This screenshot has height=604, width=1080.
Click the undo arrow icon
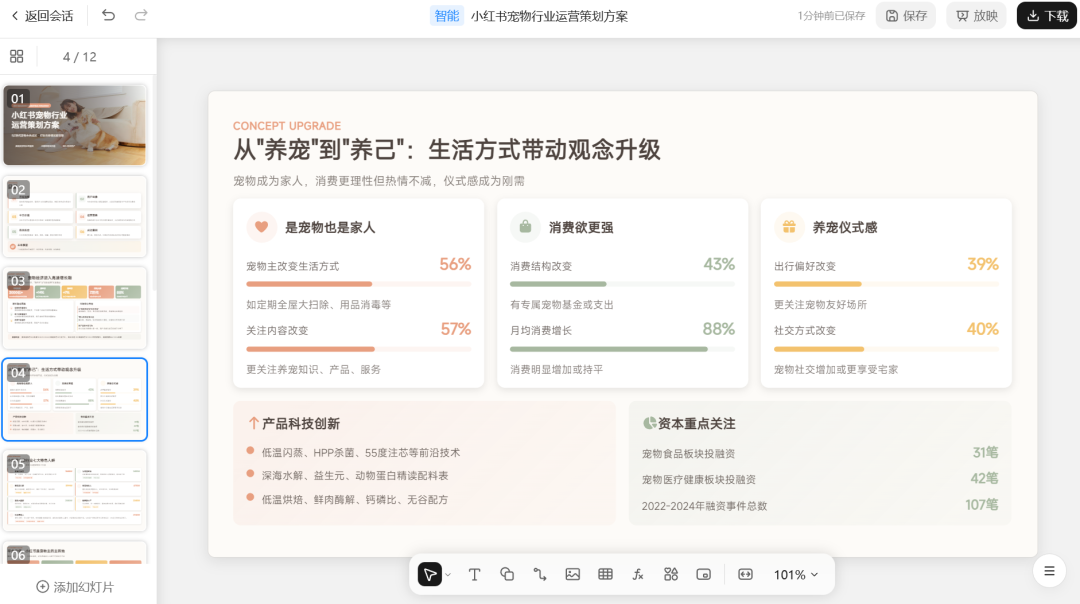(108, 15)
